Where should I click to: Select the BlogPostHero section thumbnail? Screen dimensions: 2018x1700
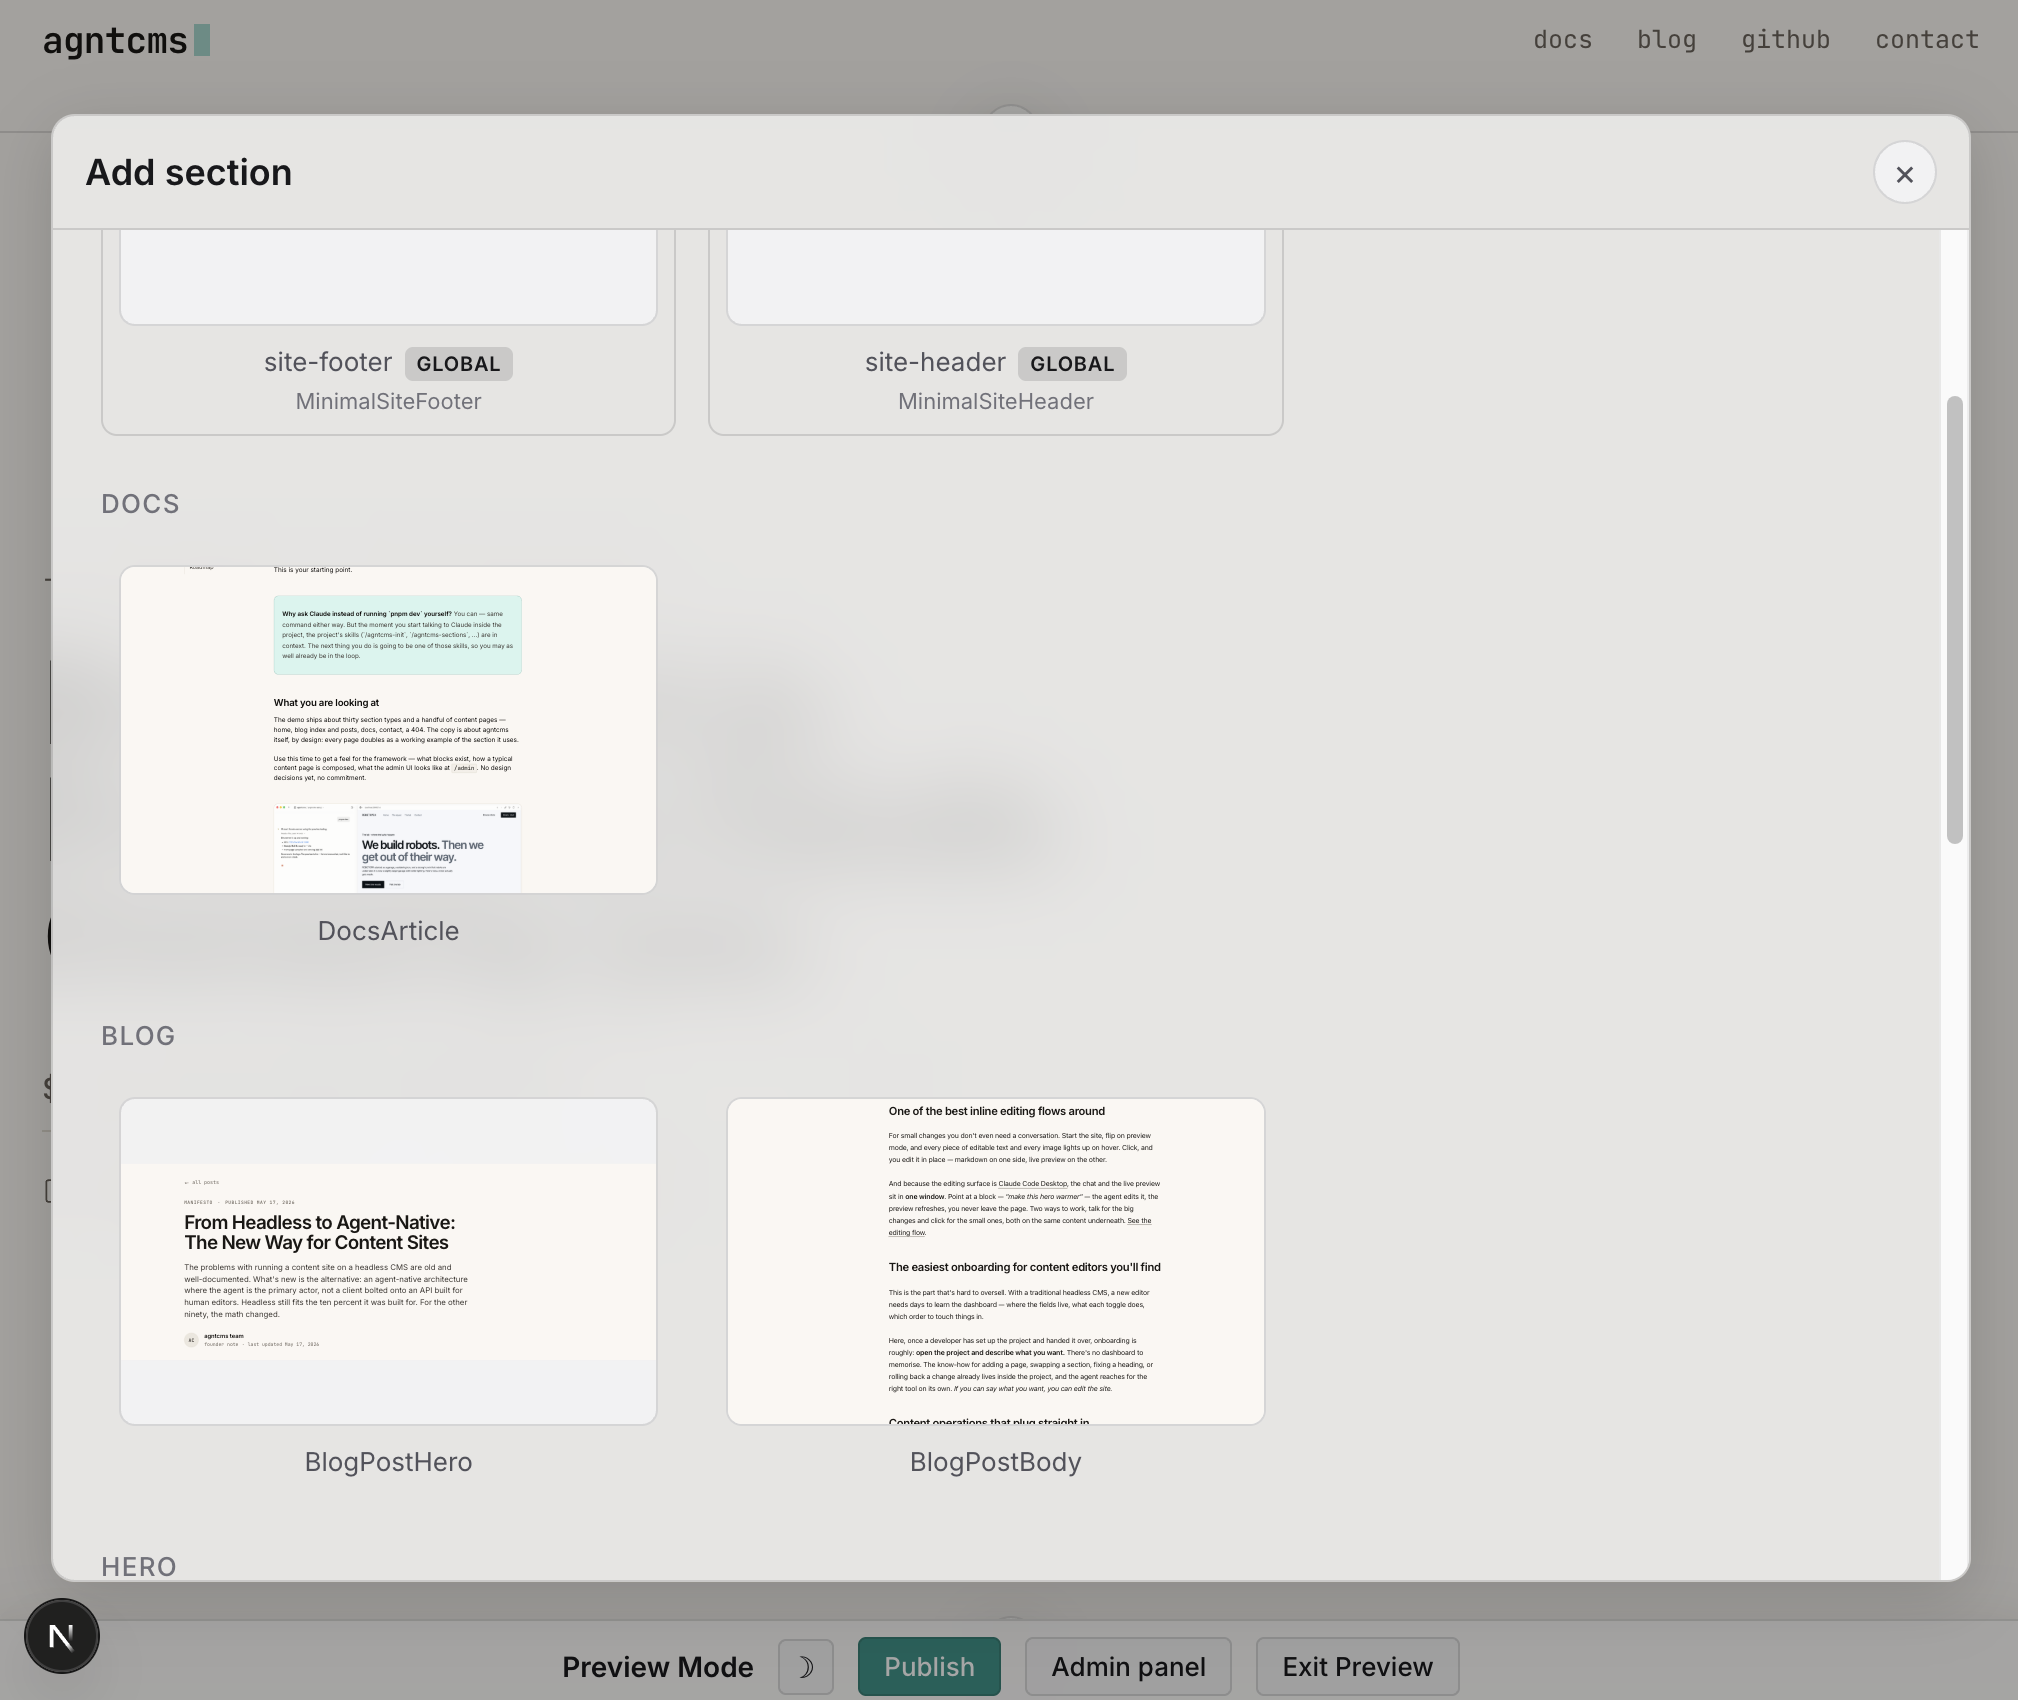tap(388, 1261)
